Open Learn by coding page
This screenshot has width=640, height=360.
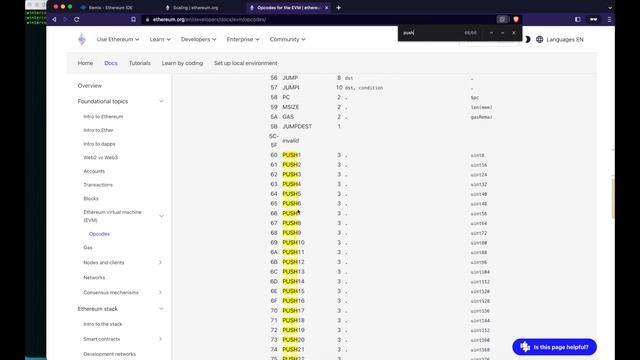point(182,63)
